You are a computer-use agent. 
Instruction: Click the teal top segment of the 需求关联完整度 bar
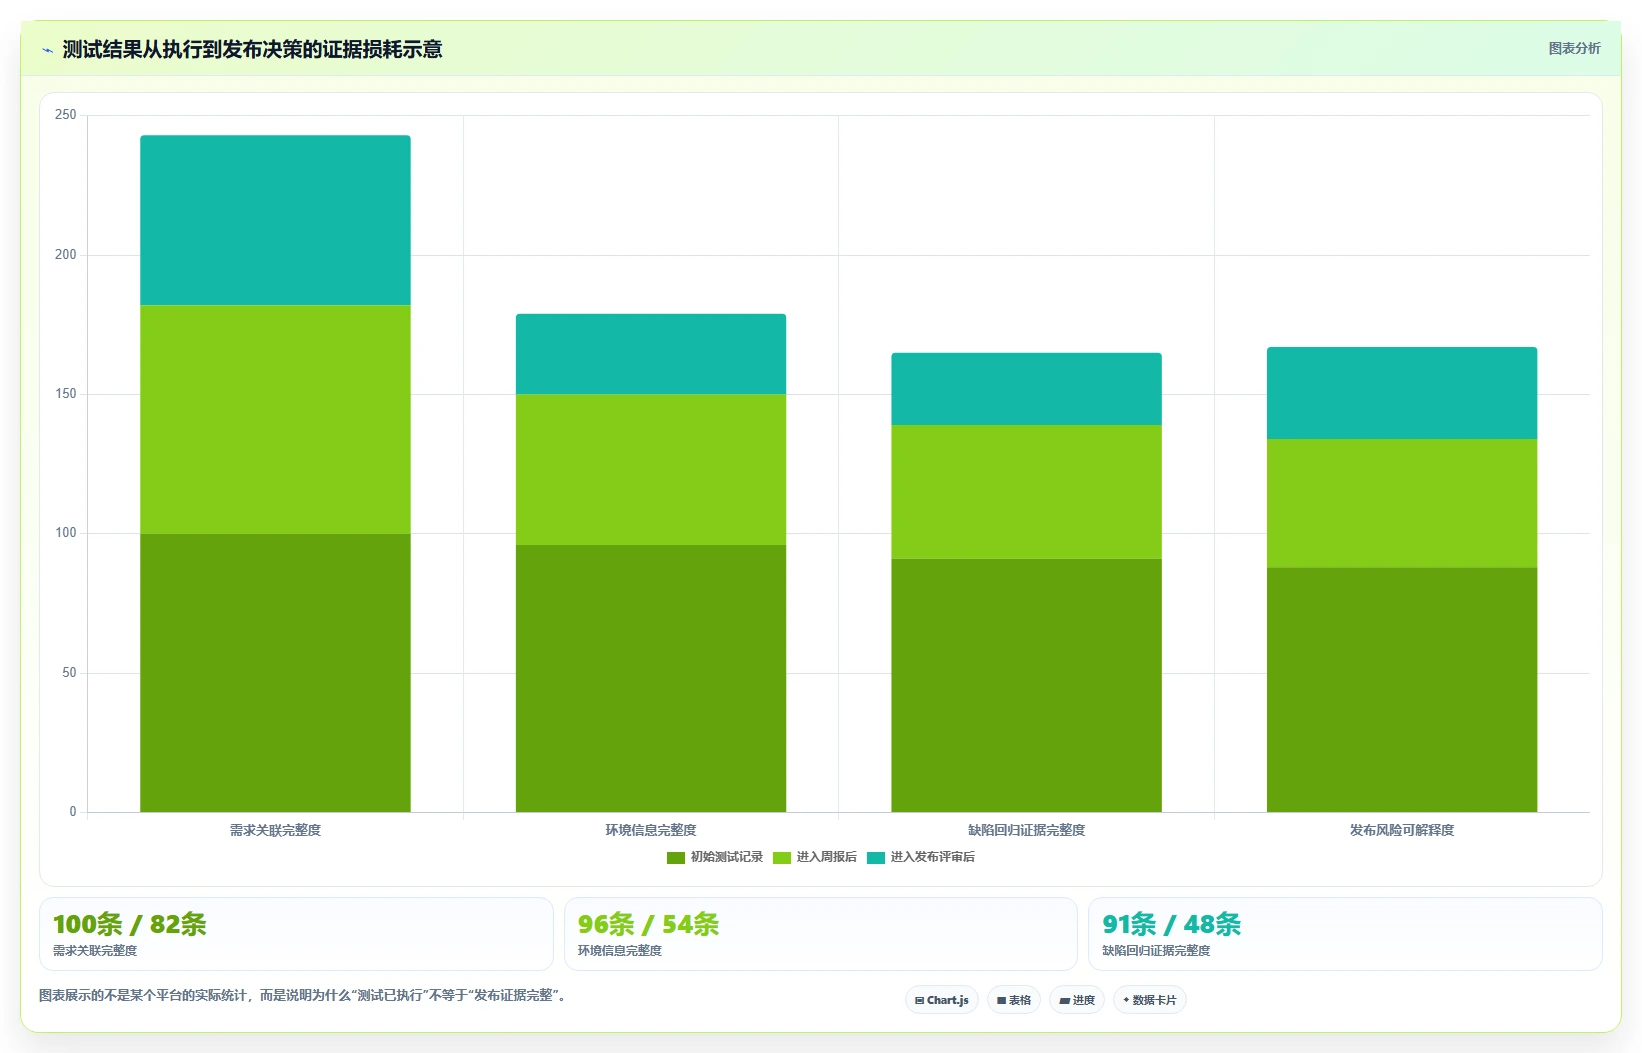[275, 220]
